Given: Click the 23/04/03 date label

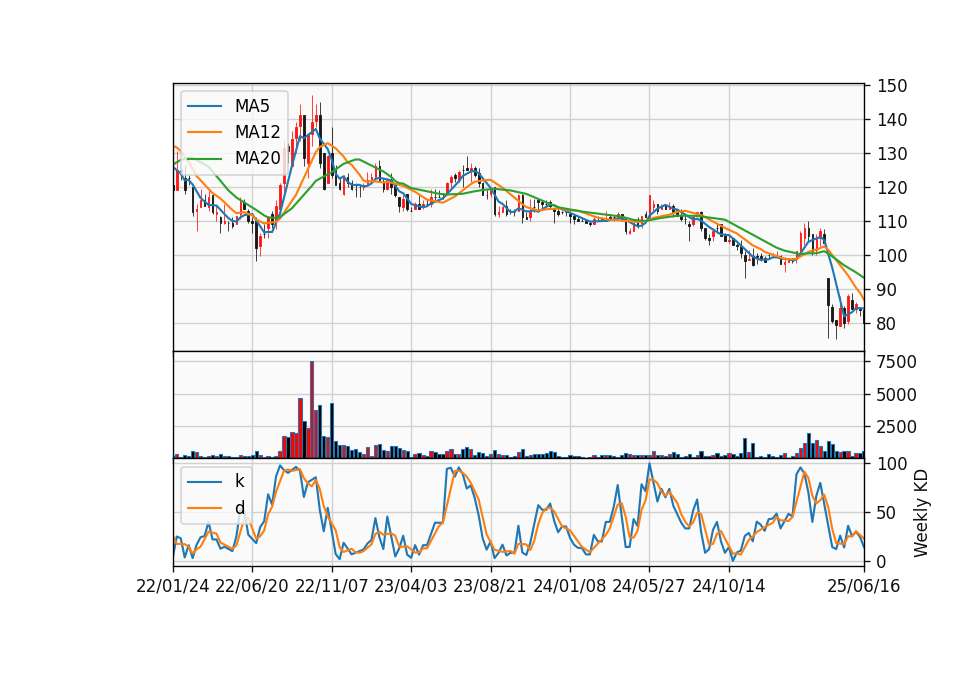Looking at the screenshot, I should pos(411,586).
